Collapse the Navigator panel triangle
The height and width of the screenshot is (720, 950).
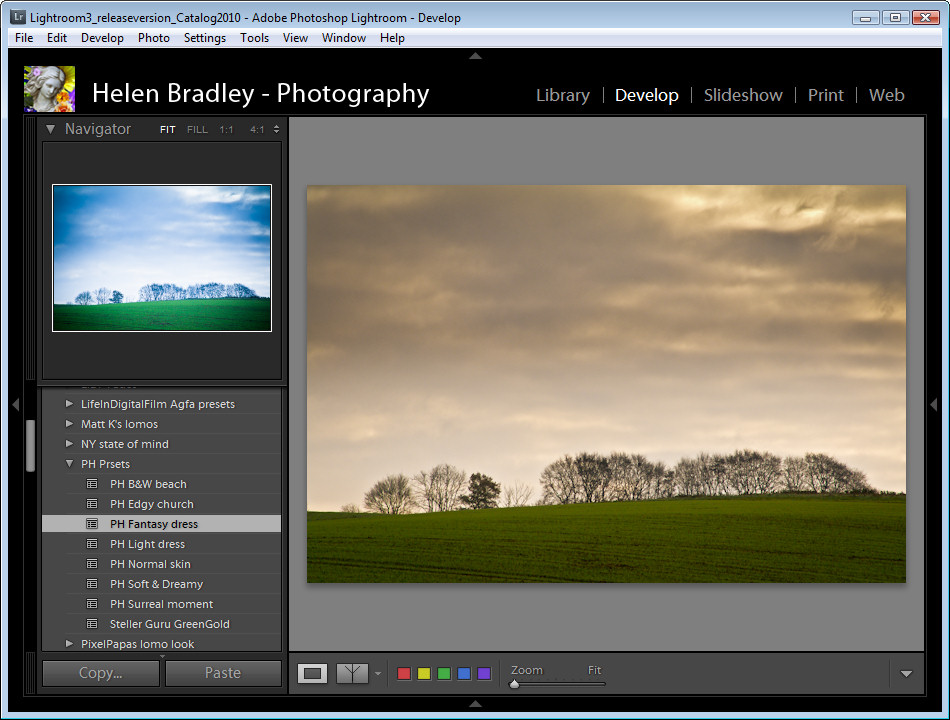[x=50, y=129]
